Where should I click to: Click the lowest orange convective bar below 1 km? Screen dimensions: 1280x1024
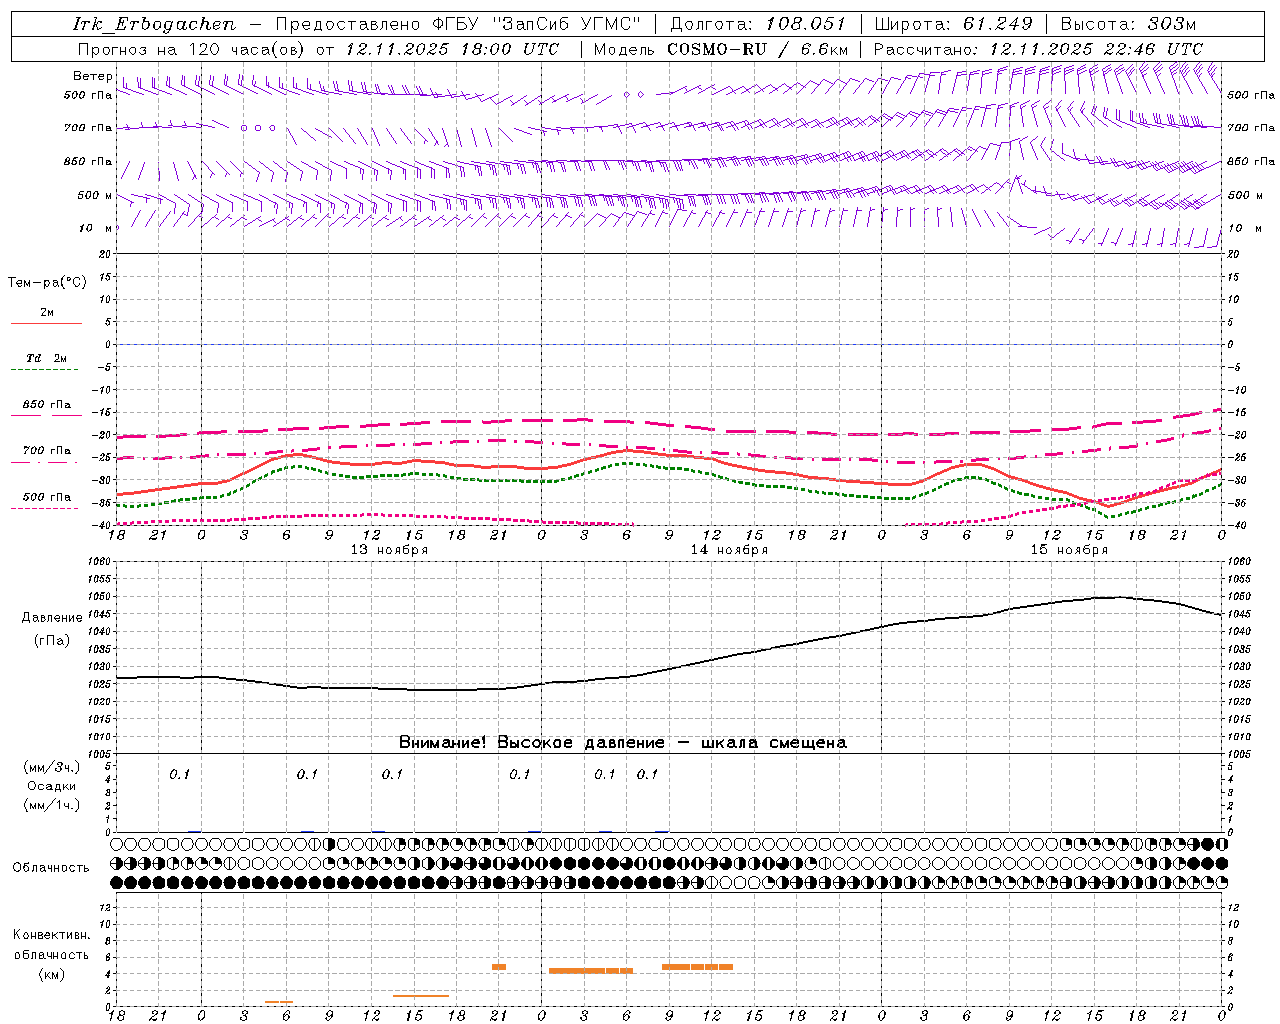point(279,1002)
